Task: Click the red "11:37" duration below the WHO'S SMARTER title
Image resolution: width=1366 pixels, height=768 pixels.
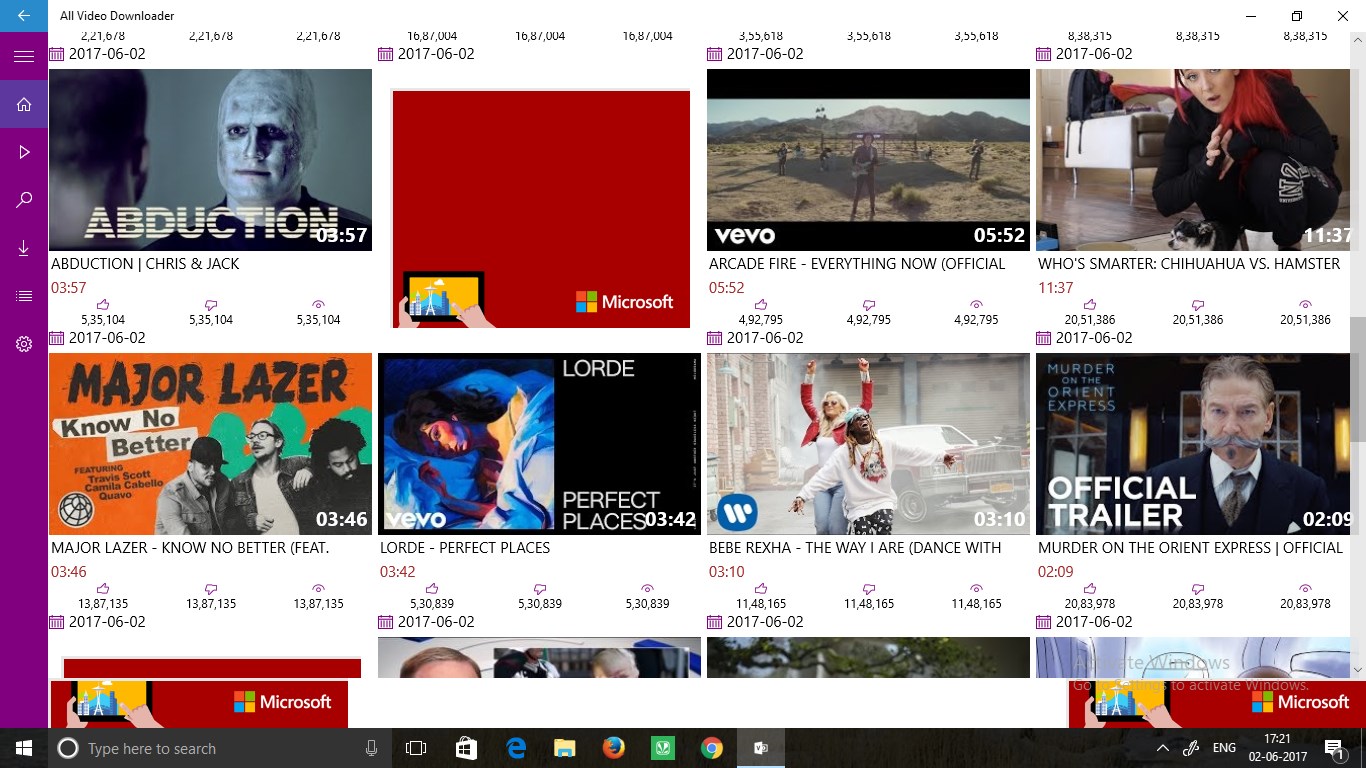Action: pyautogui.click(x=1056, y=288)
